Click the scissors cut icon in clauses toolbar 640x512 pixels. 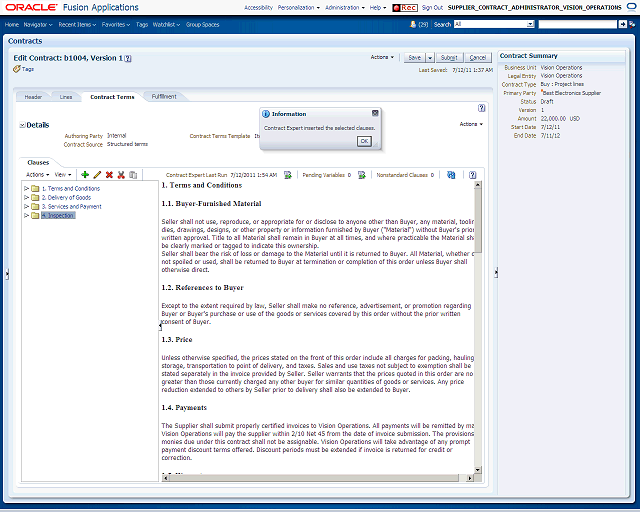pos(121,175)
